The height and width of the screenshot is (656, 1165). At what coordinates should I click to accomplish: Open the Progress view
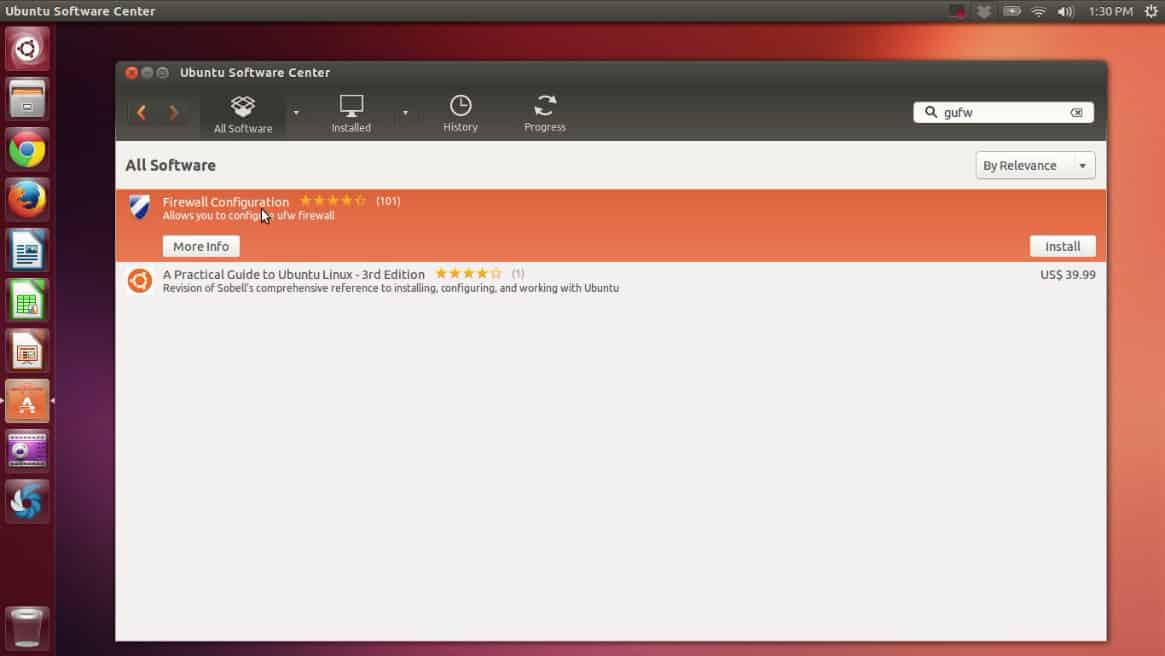coord(545,114)
